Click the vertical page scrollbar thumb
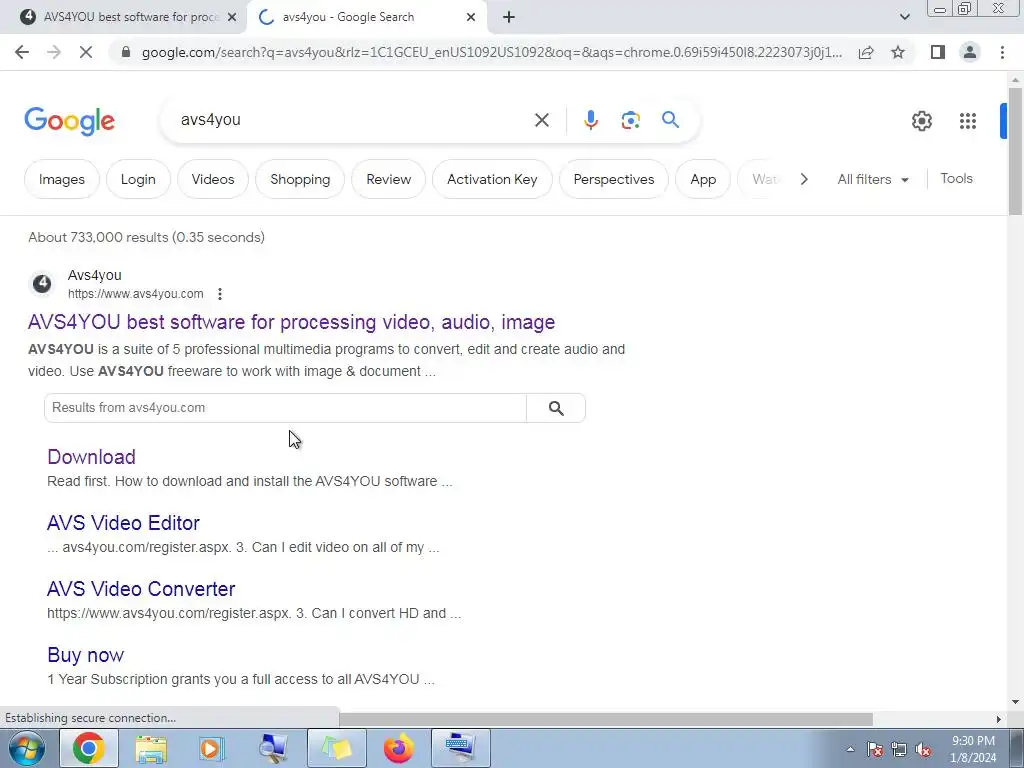Image resolution: width=1024 pixels, height=768 pixels. point(1016,150)
